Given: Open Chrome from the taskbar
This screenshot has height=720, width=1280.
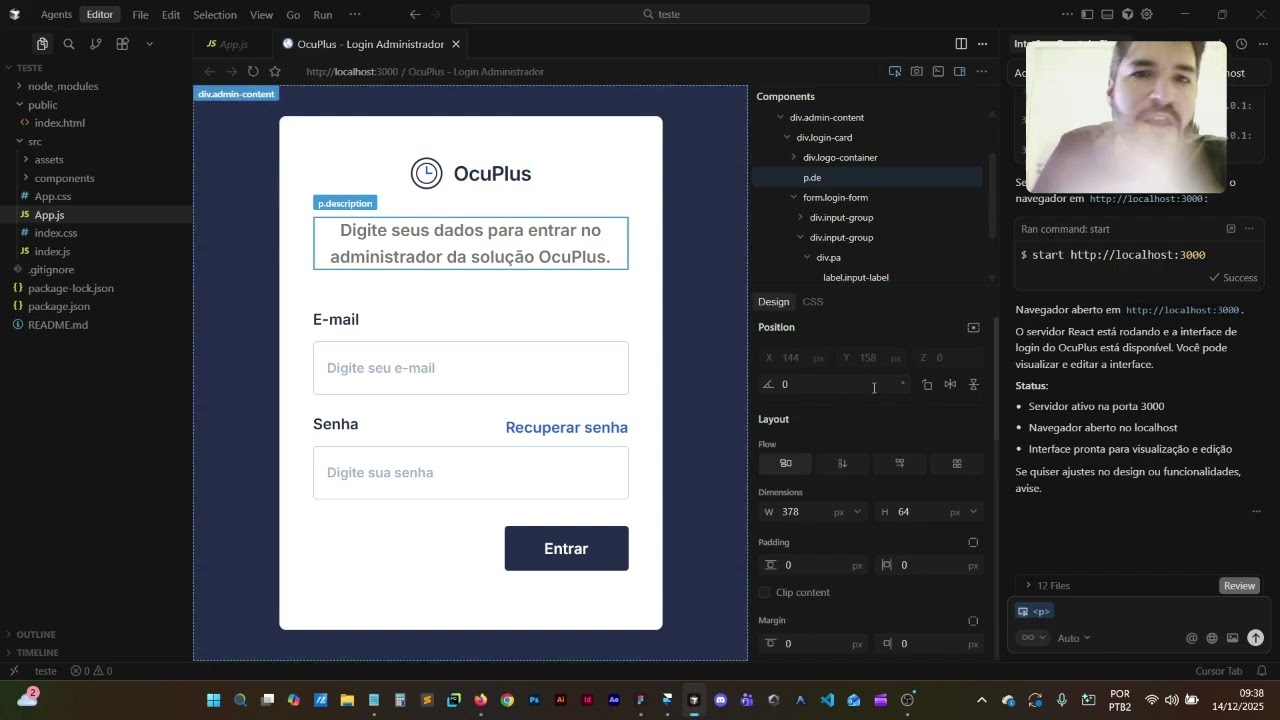Looking at the screenshot, I should (507, 700).
